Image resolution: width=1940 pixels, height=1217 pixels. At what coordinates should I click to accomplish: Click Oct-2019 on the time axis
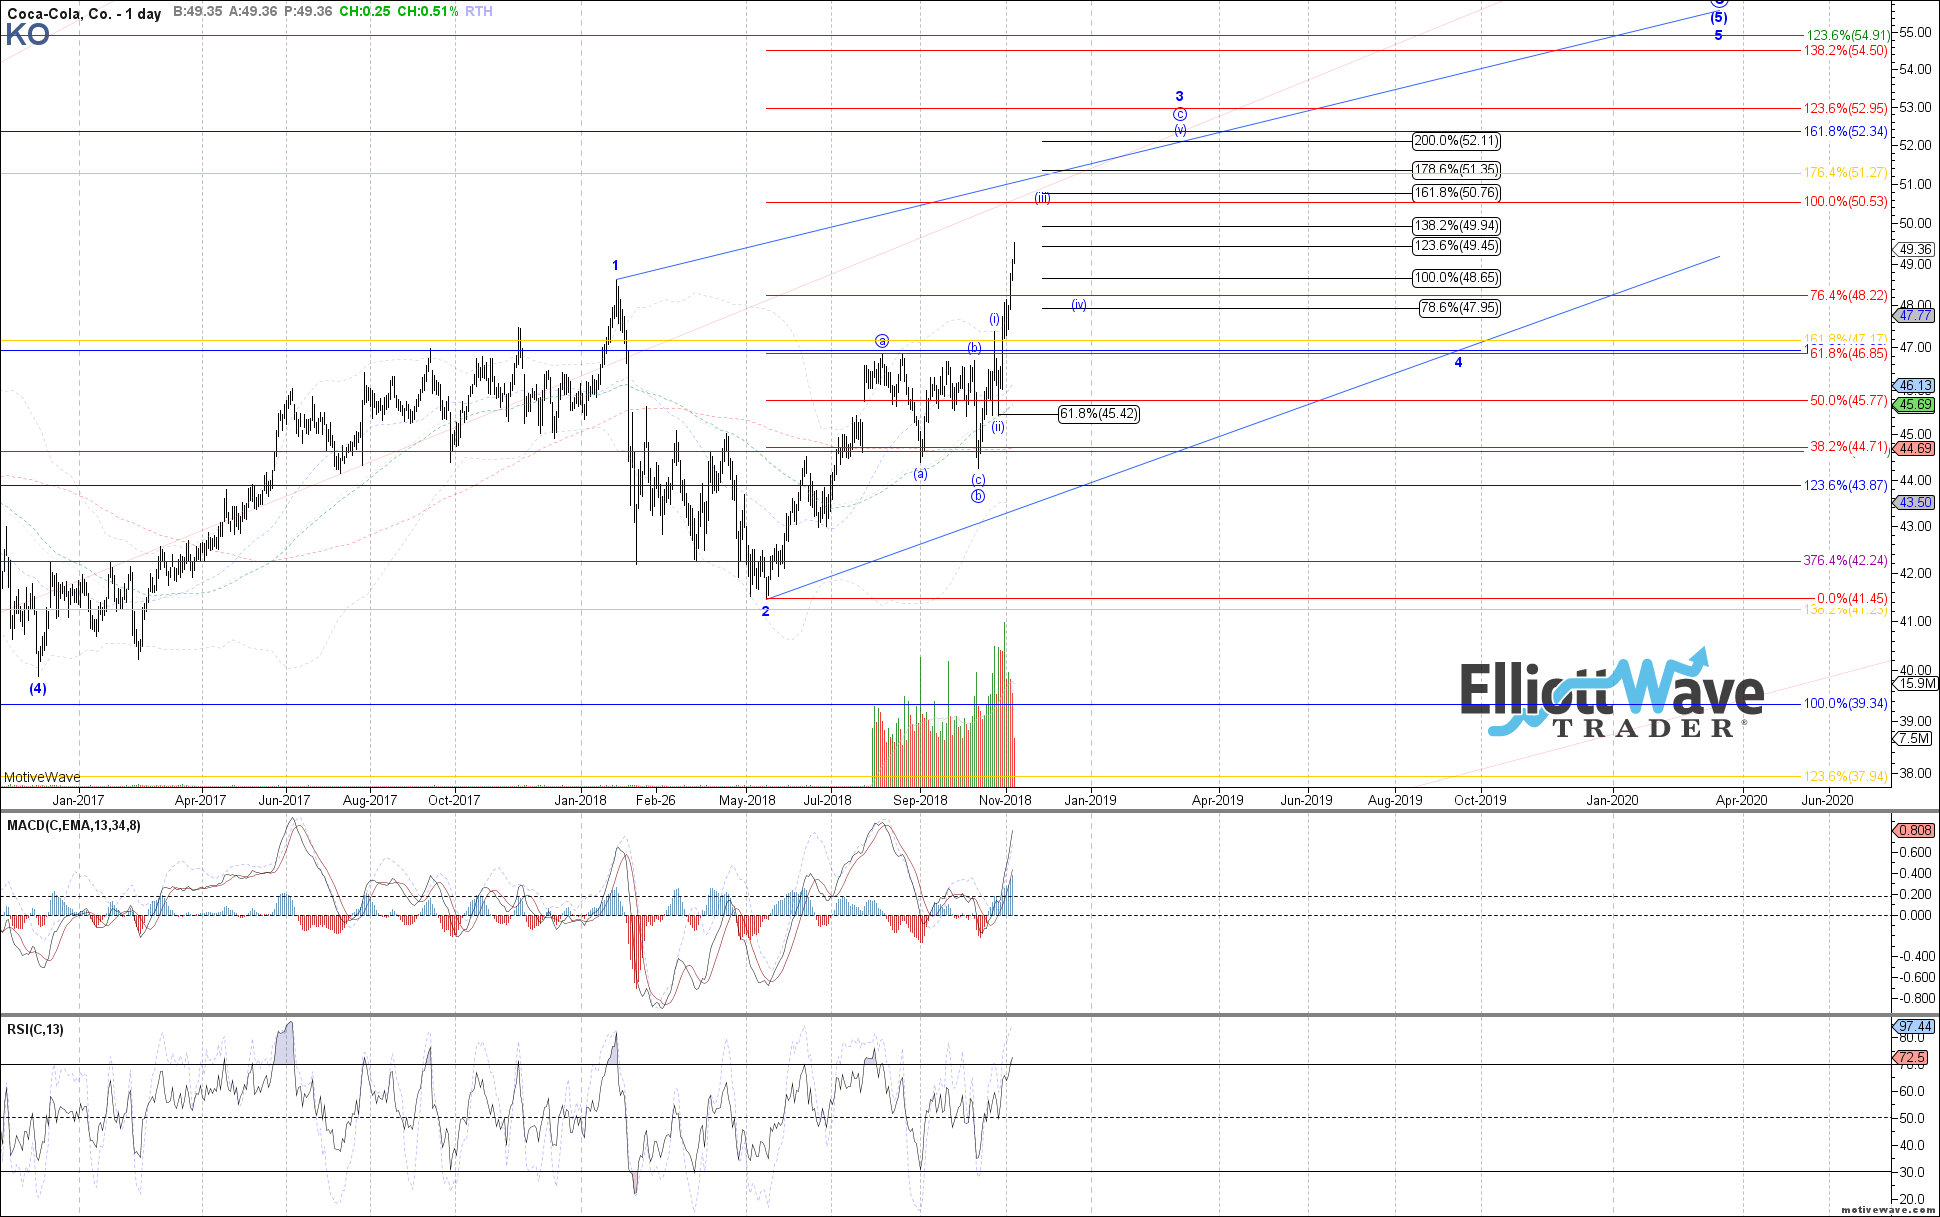[1480, 800]
